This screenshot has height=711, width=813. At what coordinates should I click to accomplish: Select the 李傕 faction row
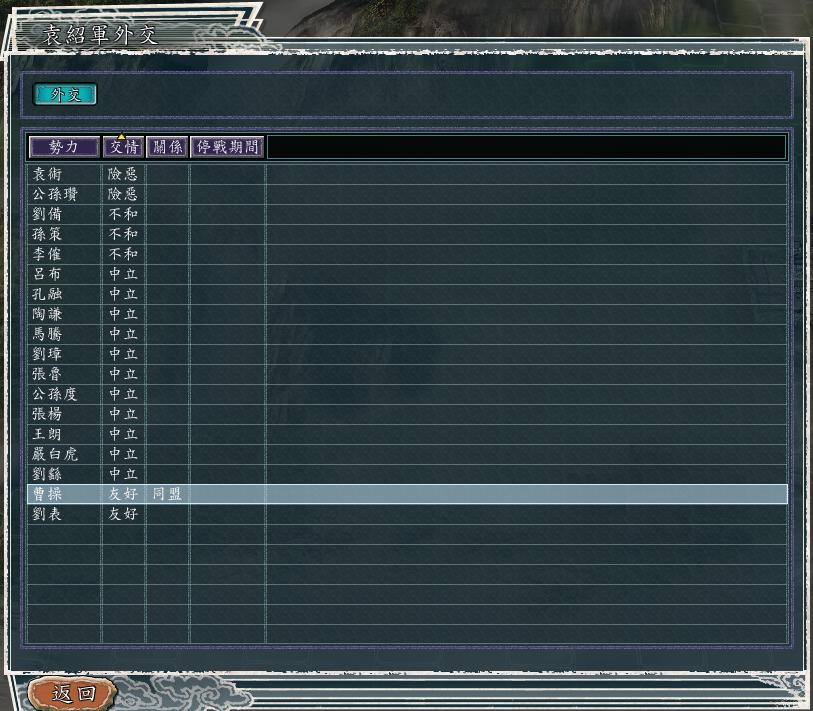pos(407,254)
